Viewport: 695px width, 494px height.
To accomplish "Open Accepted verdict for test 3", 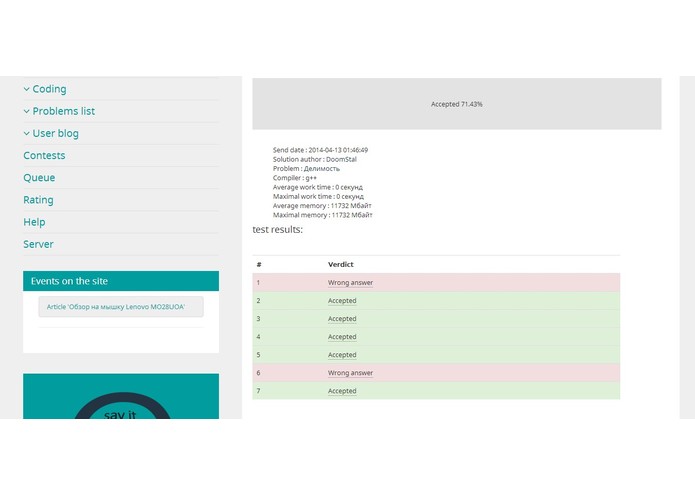I will tap(342, 319).
